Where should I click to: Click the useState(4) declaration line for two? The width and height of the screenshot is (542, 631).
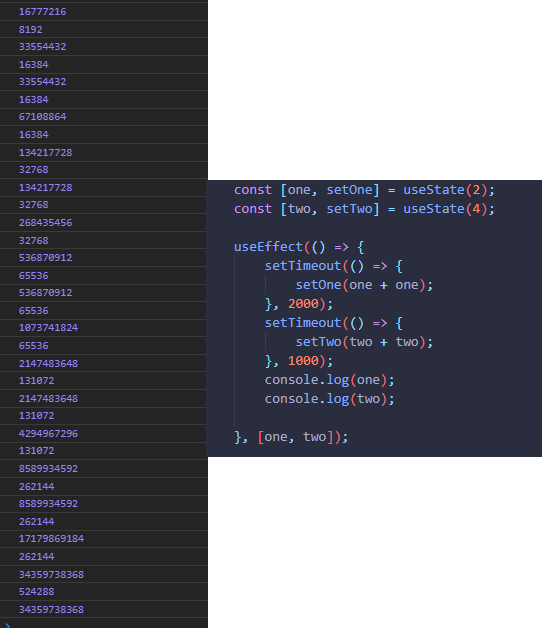click(364, 209)
